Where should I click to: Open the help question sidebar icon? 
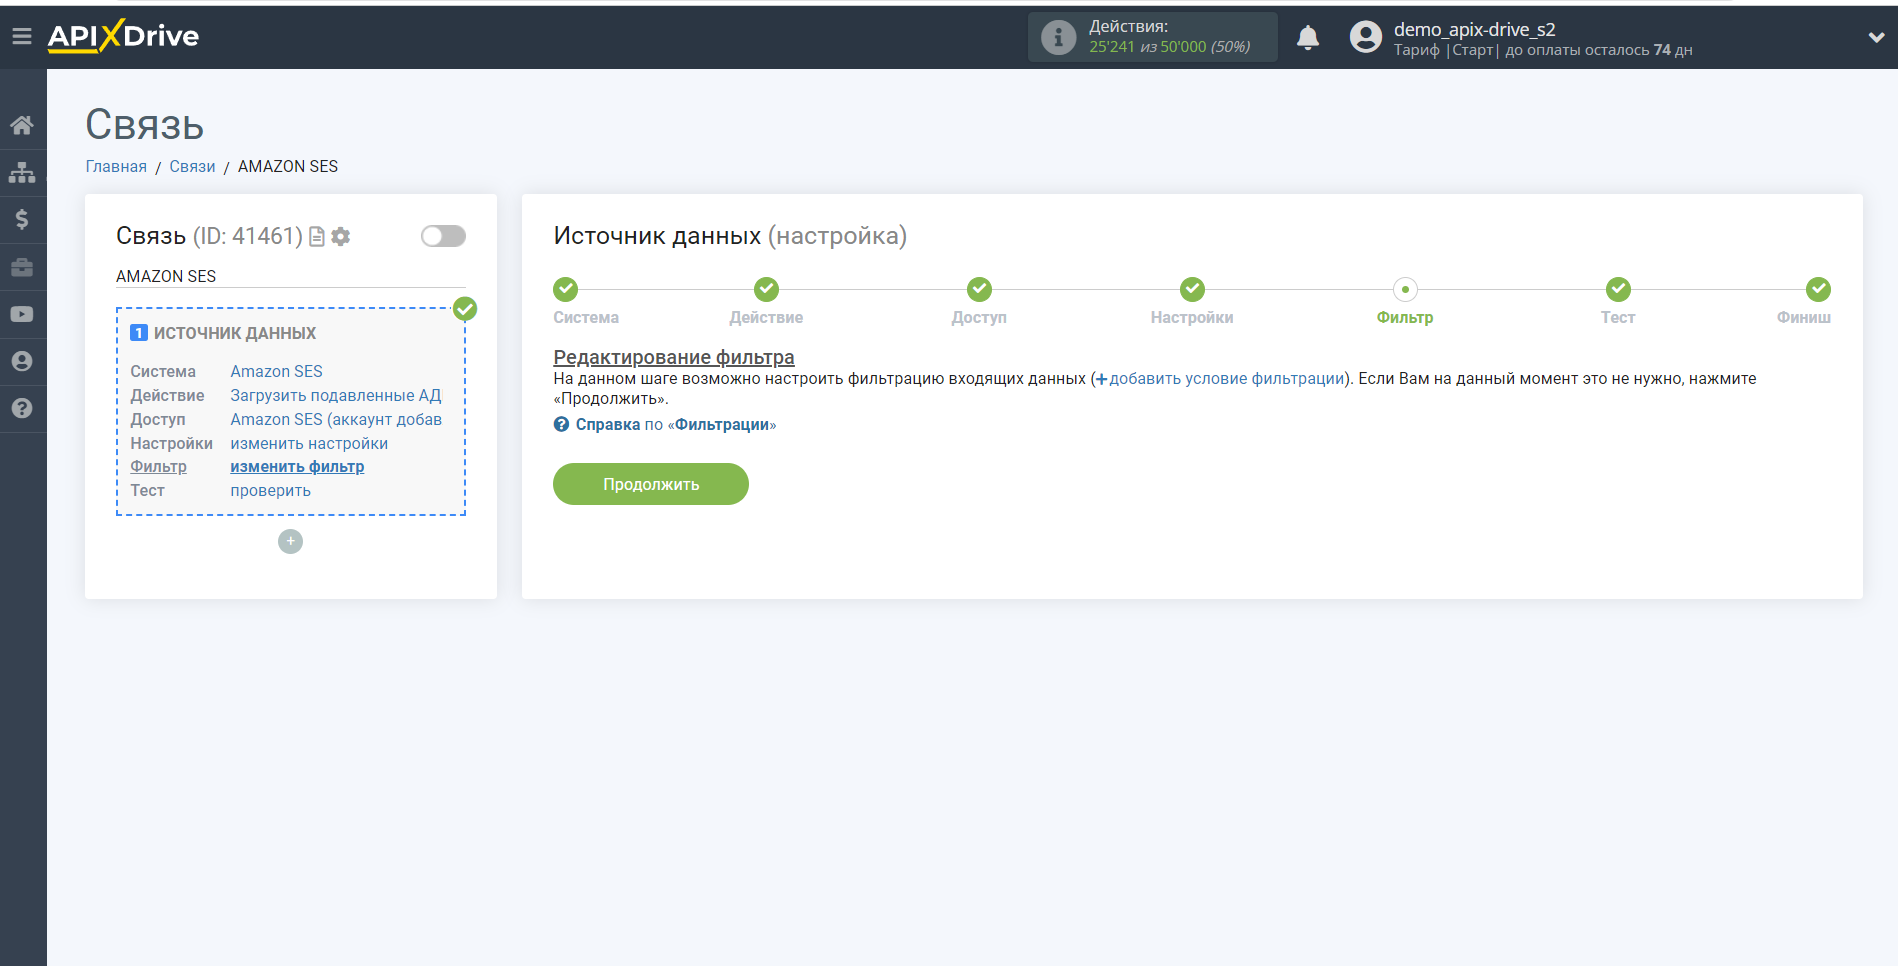click(22, 408)
